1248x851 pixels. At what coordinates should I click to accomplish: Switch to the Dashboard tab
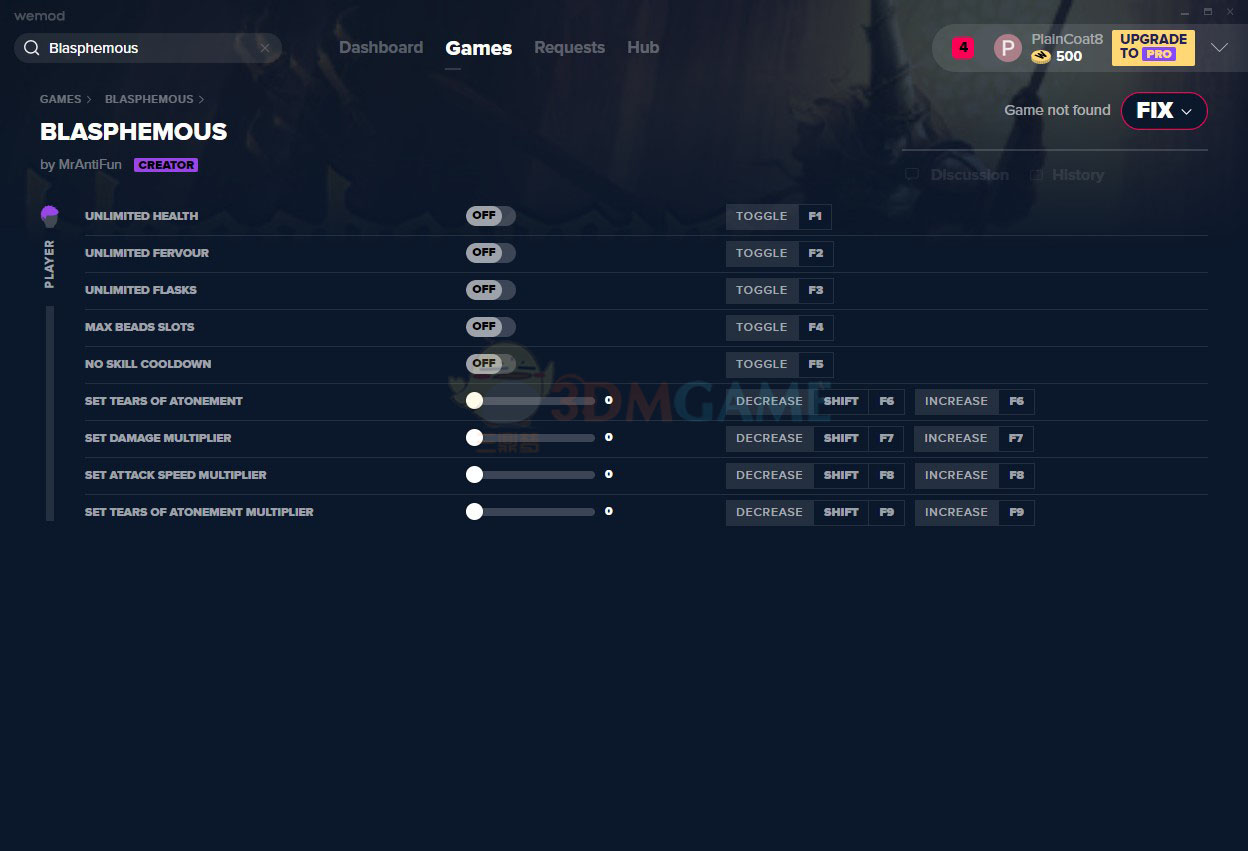[381, 48]
